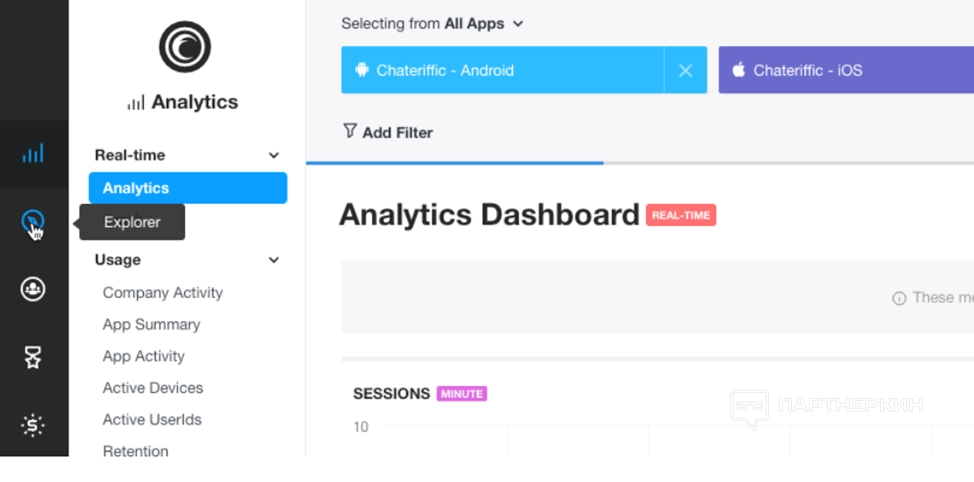Click the Explorer compass icon
Image resolution: width=974 pixels, height=482 pixels.
point(33,222)
